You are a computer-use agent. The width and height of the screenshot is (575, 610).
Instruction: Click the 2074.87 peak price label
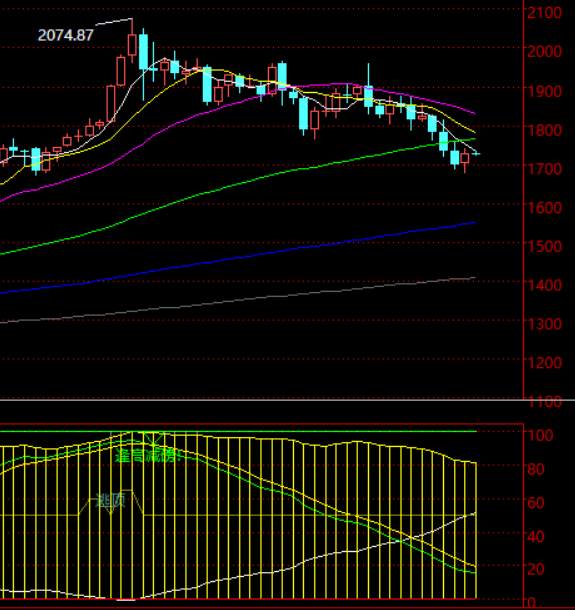[65, 35]
